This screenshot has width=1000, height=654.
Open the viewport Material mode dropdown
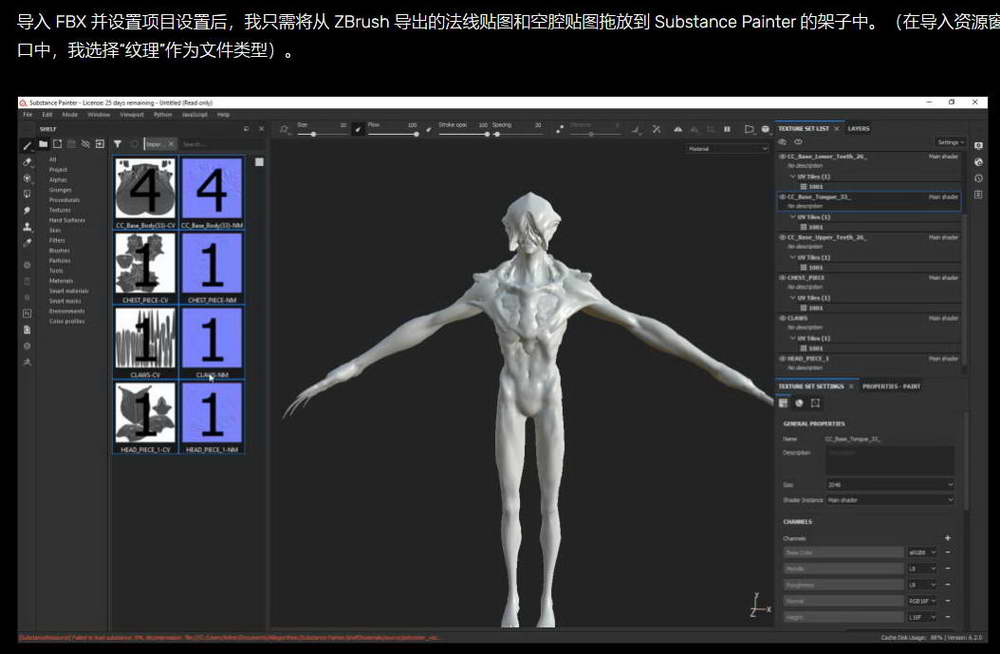[727, 149]
